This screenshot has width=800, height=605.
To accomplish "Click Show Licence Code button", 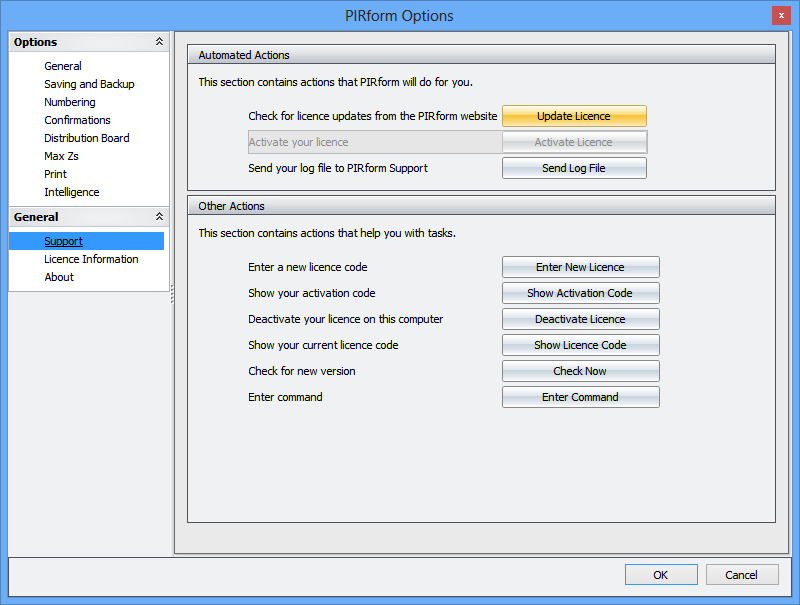I will click(x=580, y=345).
